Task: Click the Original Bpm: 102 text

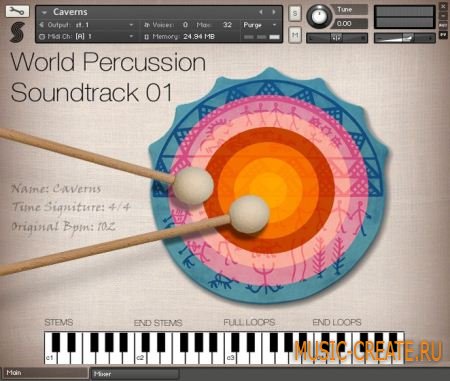Action: (x=63, y=227)
